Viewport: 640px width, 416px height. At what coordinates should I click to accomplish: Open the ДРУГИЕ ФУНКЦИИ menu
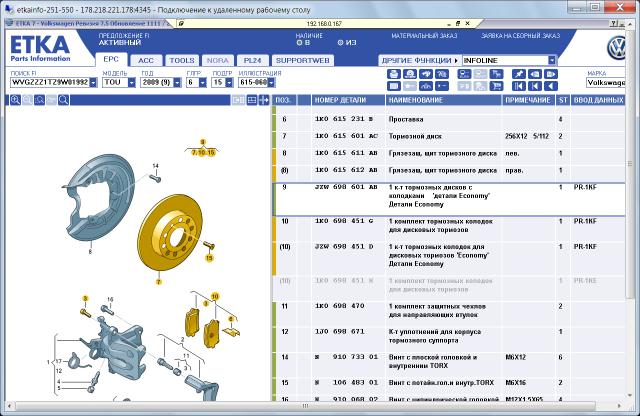coord(419,60)
